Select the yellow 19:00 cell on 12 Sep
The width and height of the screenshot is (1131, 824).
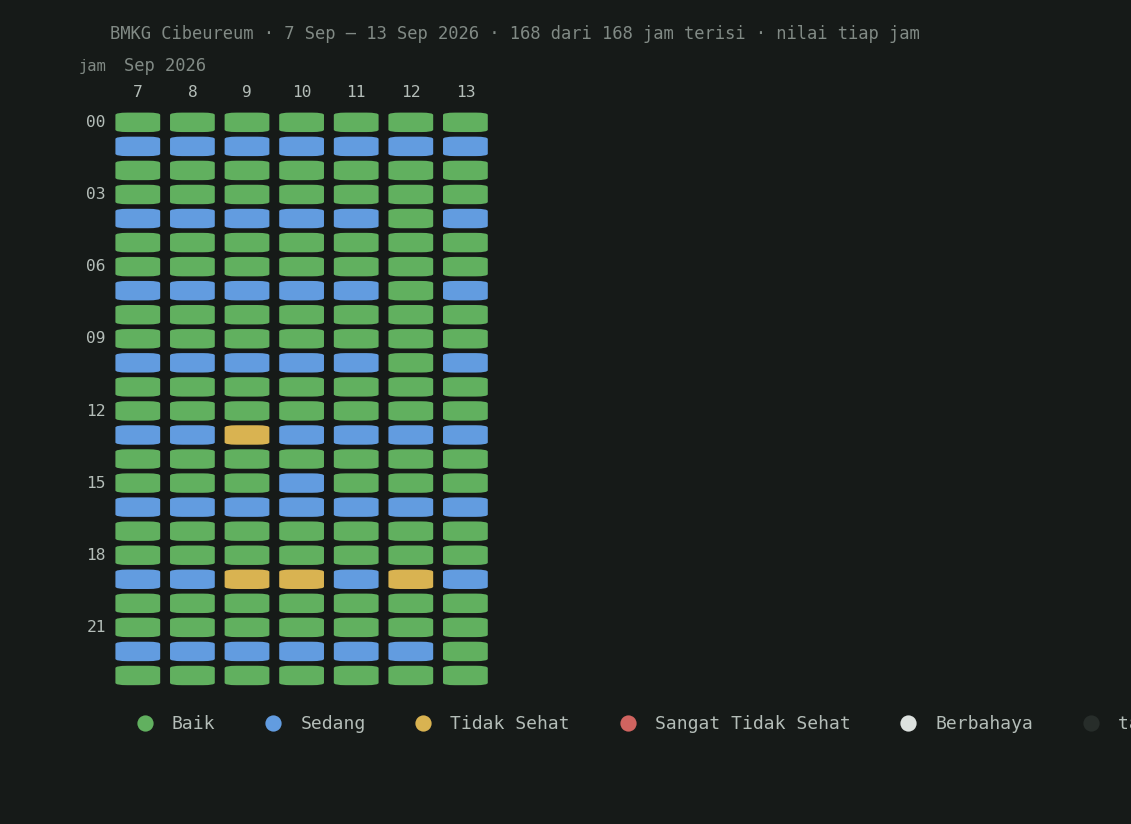click(x=410, y=579)
